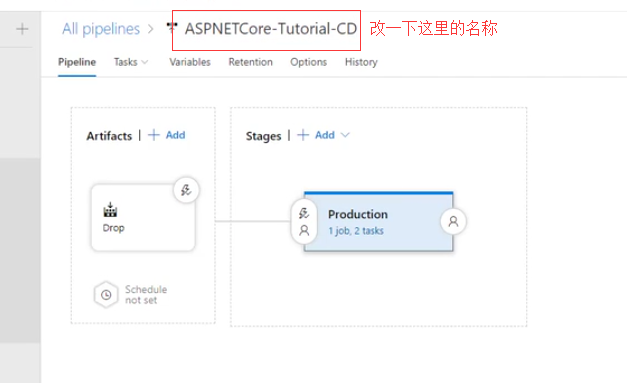Open post-deployment conditions on Production stage
The width and height of the screenshot is (627, 383).
coord(453,221)
